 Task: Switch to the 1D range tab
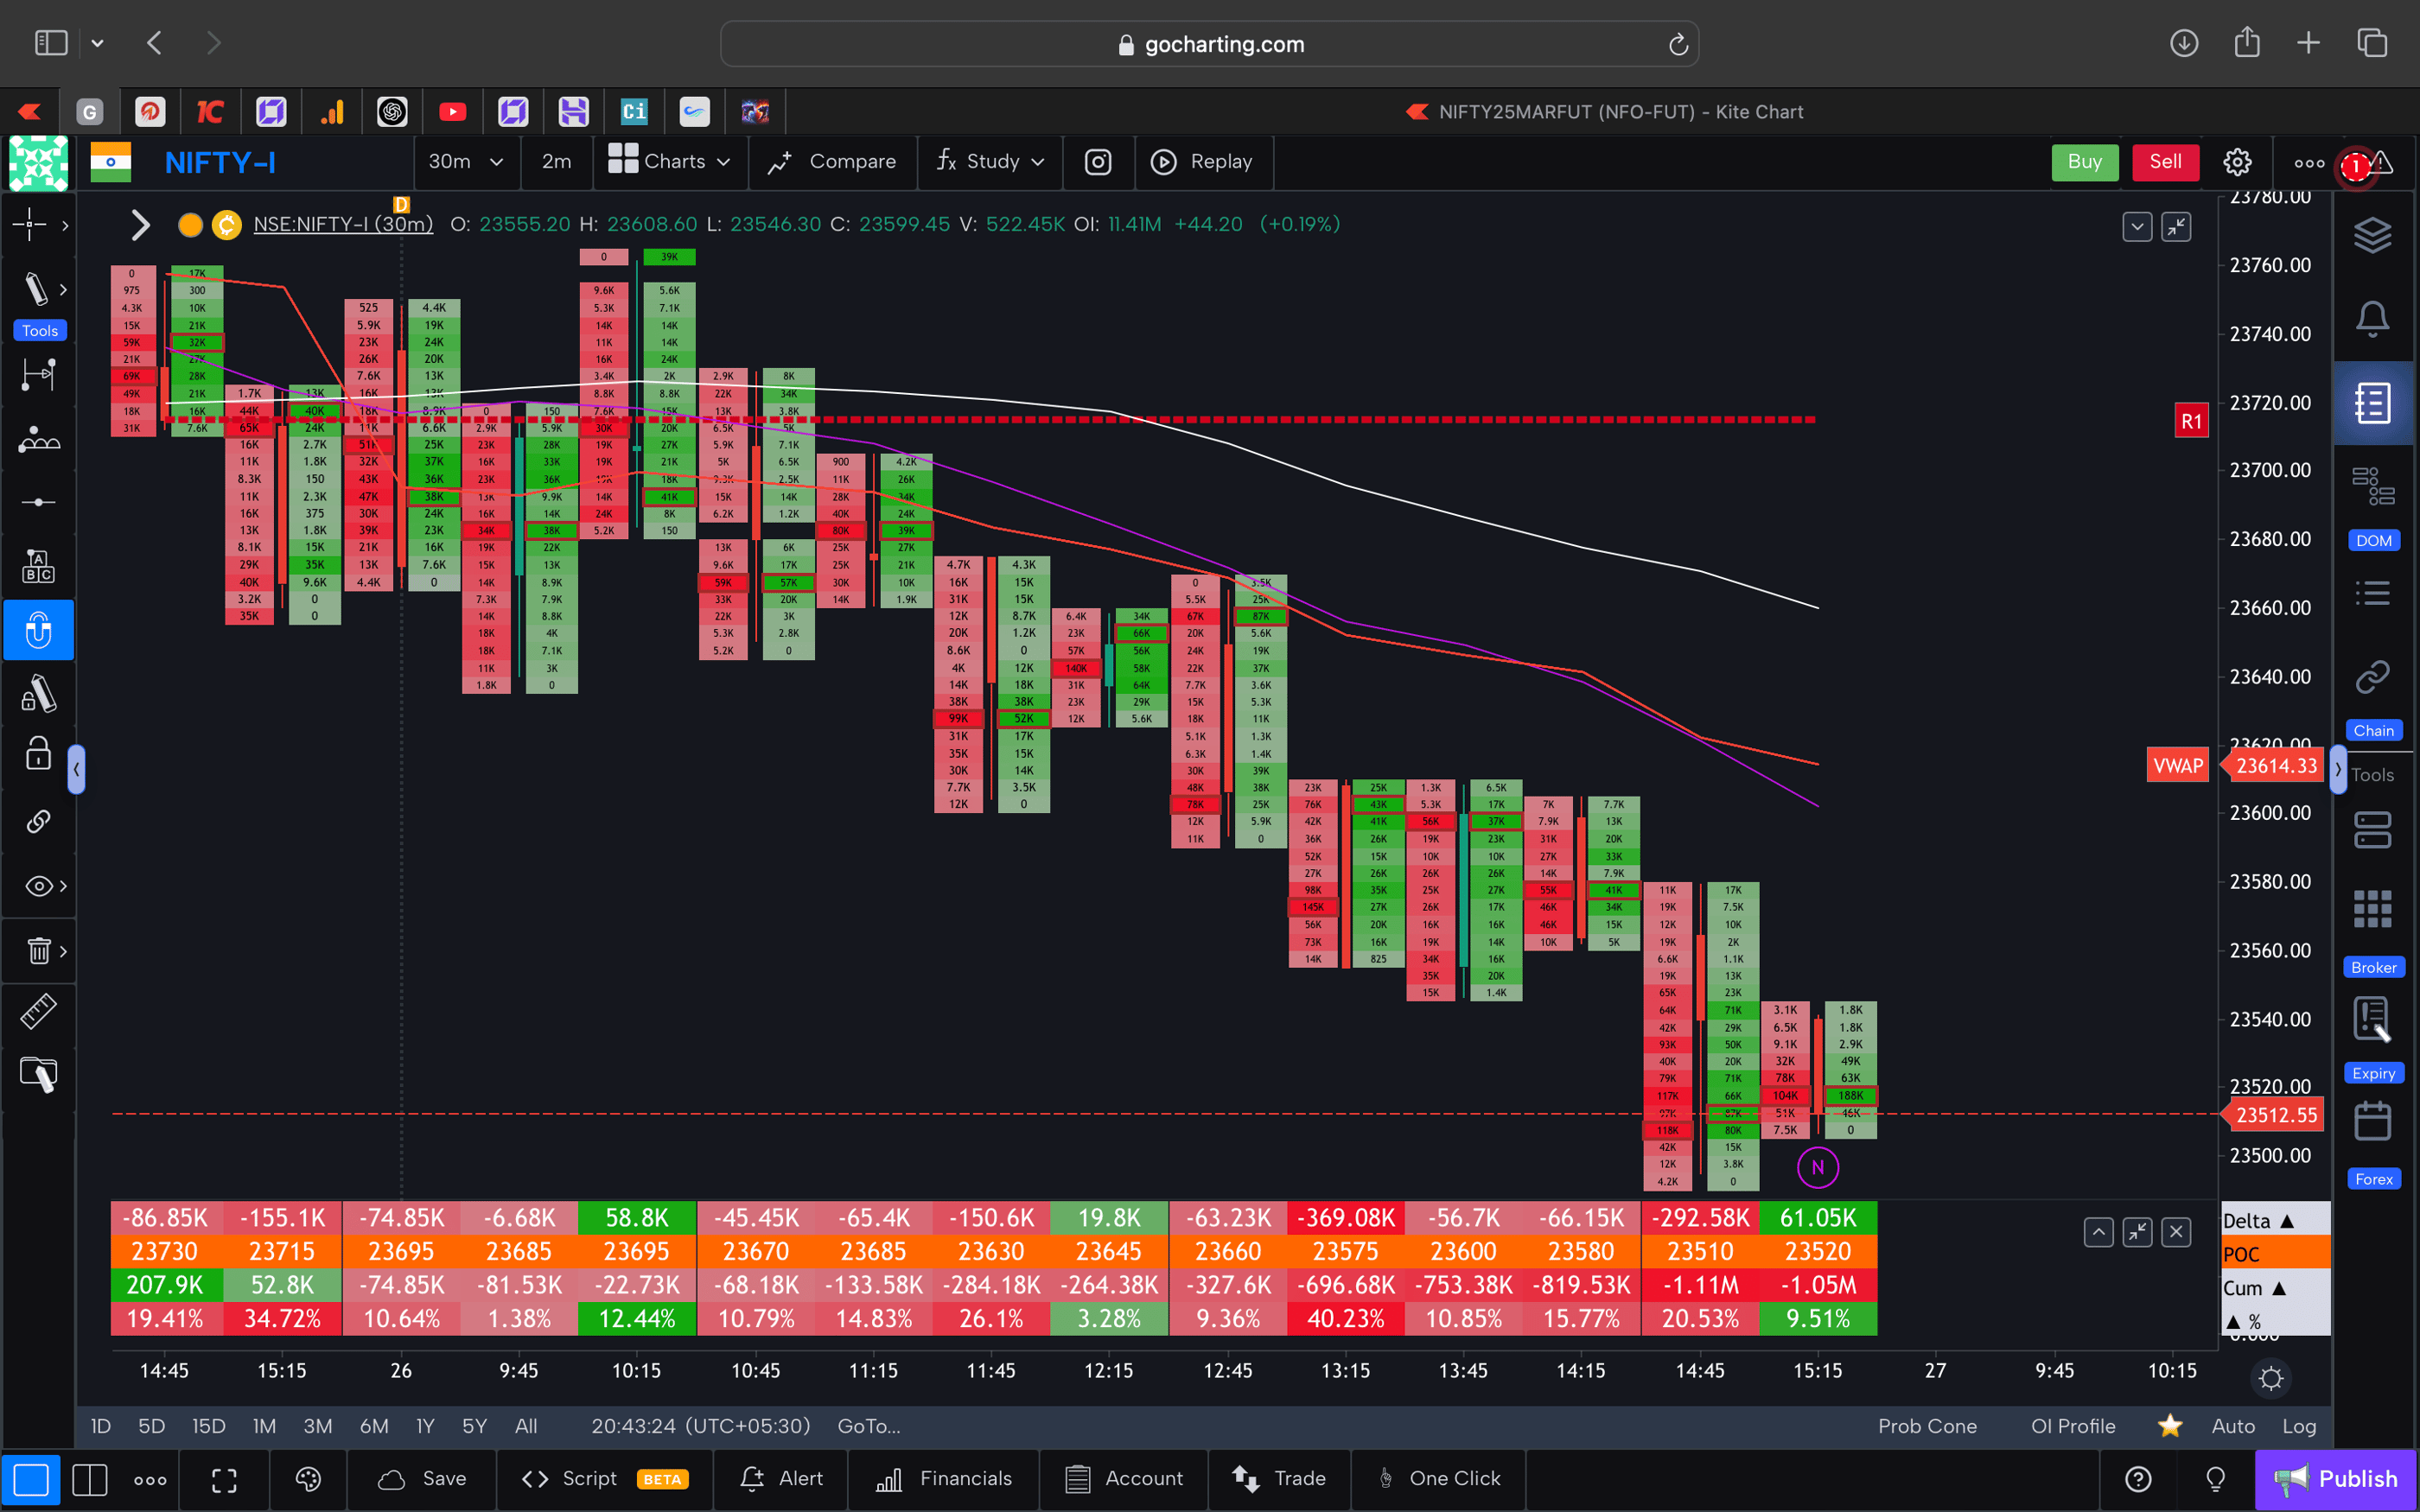pyautogui.click(x=100, y=1426)
